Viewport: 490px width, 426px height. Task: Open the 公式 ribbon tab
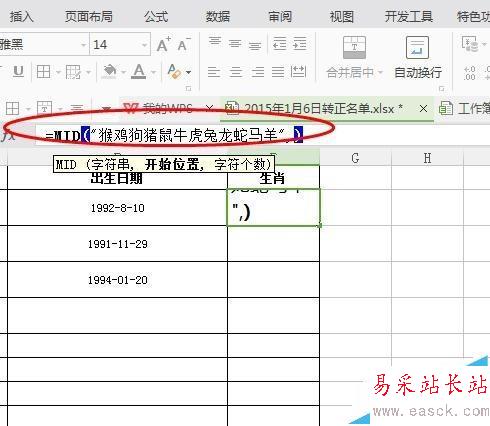pyautogui.click(x=156, y=16)
